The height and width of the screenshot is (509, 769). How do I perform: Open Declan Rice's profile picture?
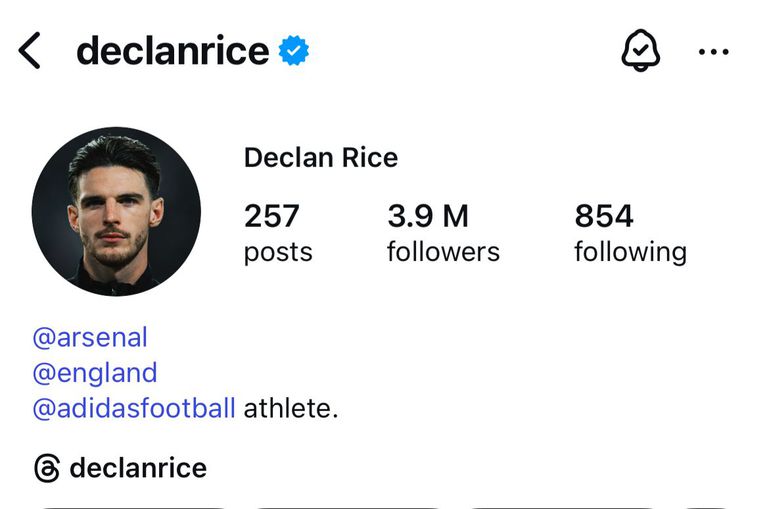click(116, 211)
